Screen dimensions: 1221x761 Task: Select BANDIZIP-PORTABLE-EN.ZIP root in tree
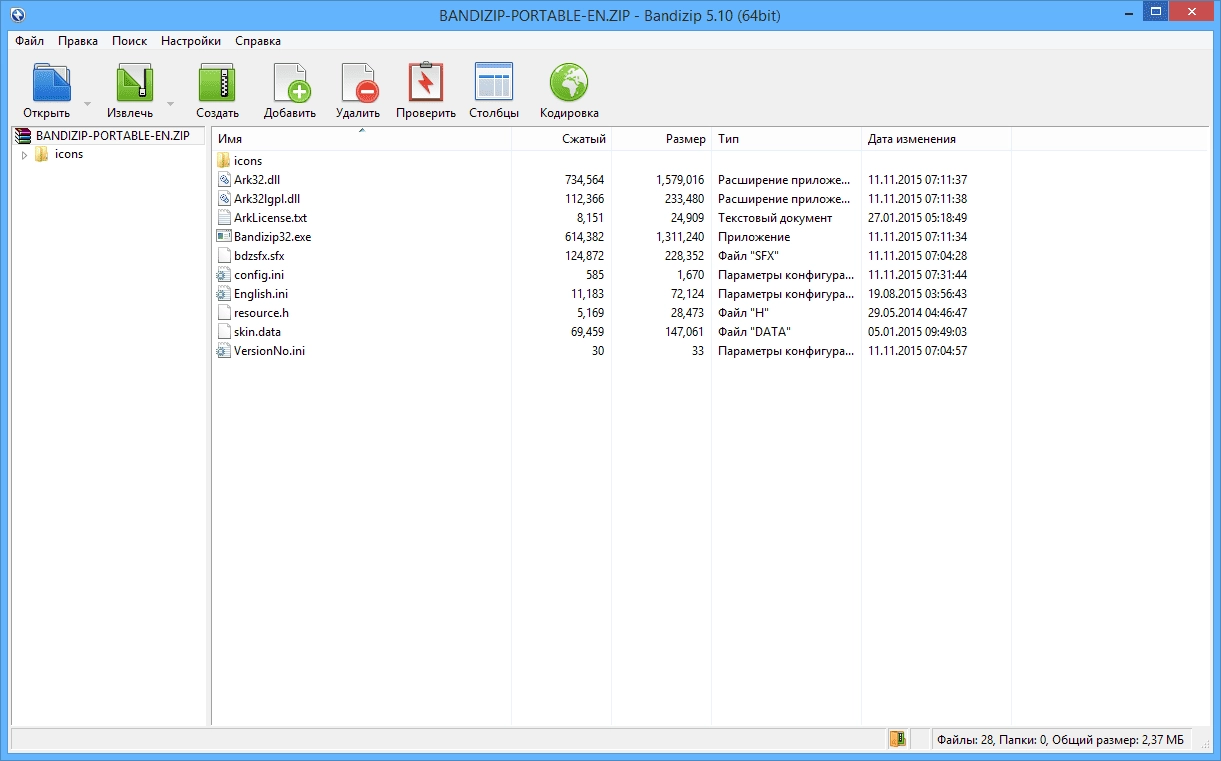click(112, 136)
